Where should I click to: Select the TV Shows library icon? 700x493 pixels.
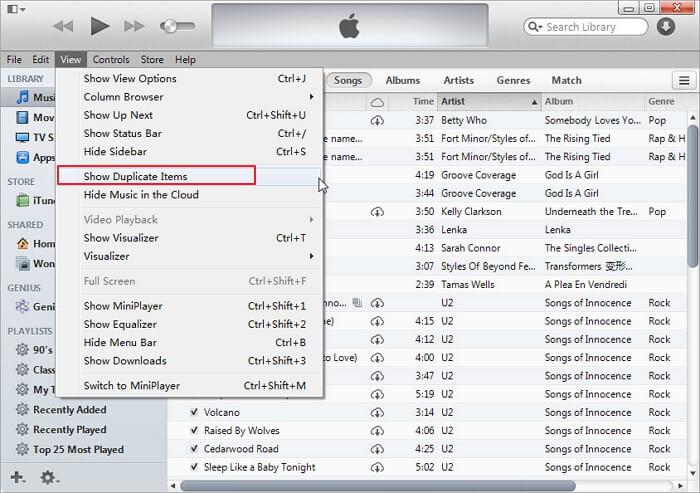coord(22,137)
